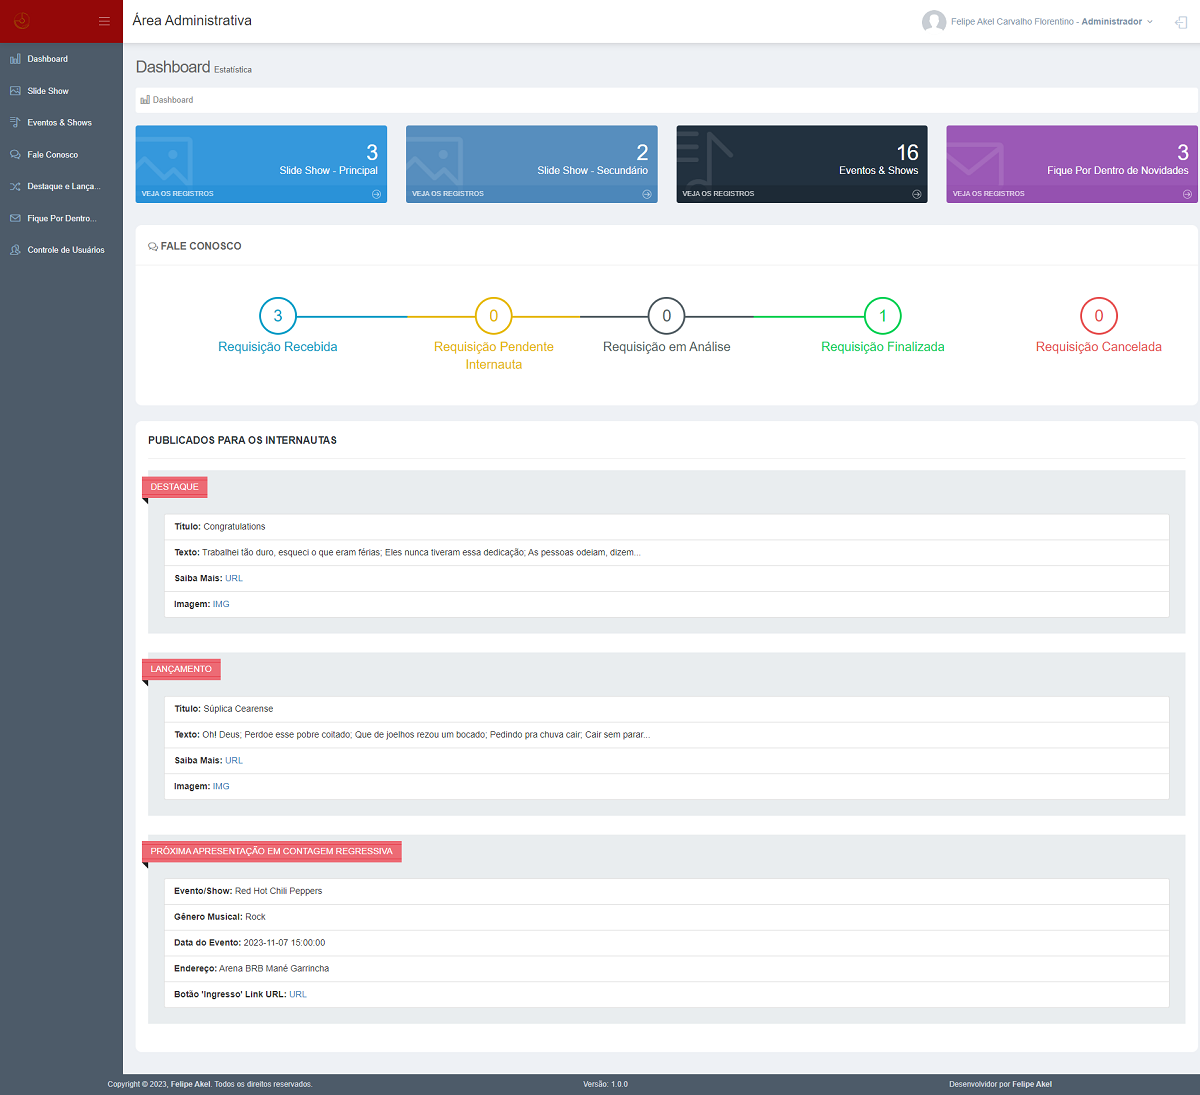Click the Fique Por Dentro envelope icon in sidebar
This screenshot has width=1200, height=1095.
(x=15, y=218)
